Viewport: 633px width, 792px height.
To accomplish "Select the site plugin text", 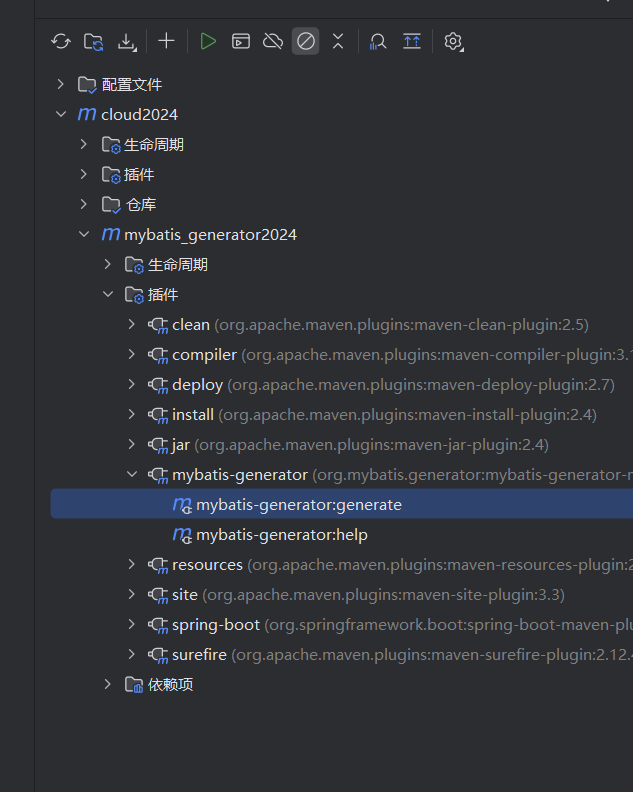I will tap(185, 595).
